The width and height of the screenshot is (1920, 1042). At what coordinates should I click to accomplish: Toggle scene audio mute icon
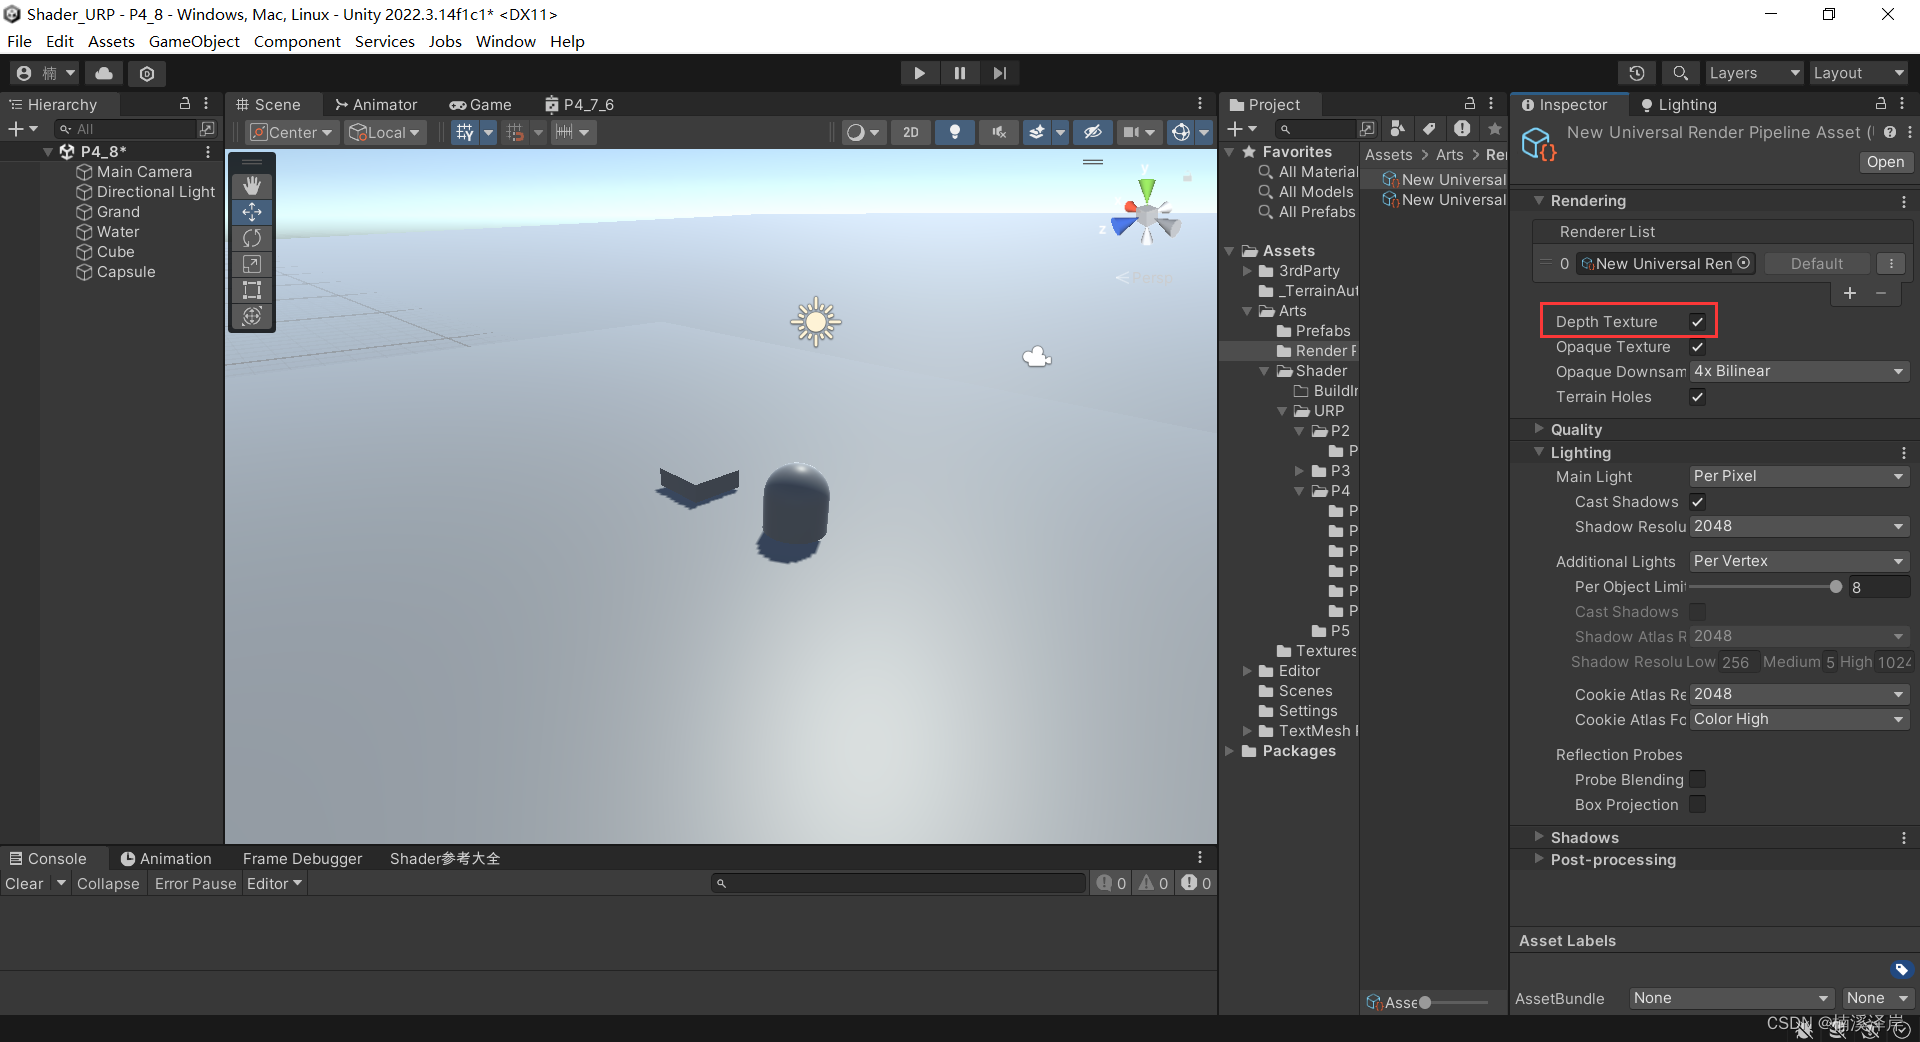click(x=998, y=132)
